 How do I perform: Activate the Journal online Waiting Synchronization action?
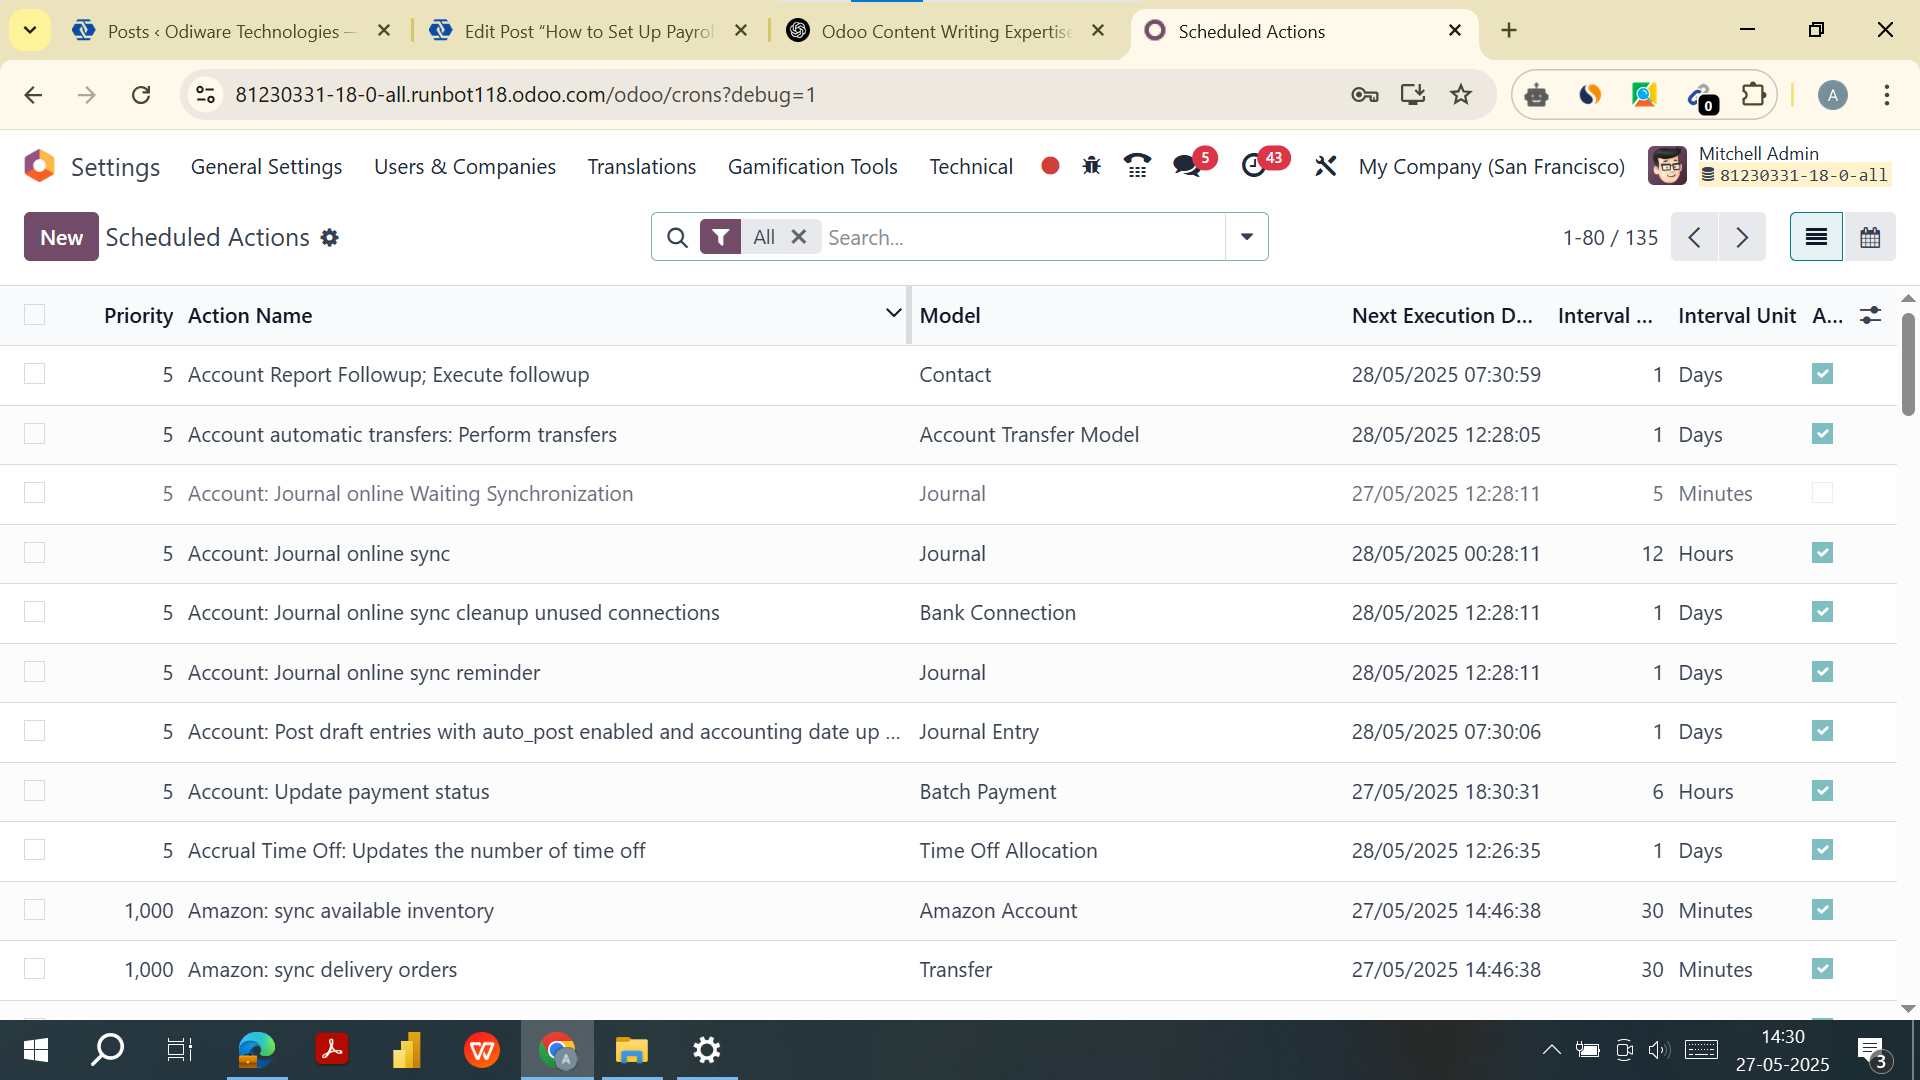click(x=1822, y=493)
